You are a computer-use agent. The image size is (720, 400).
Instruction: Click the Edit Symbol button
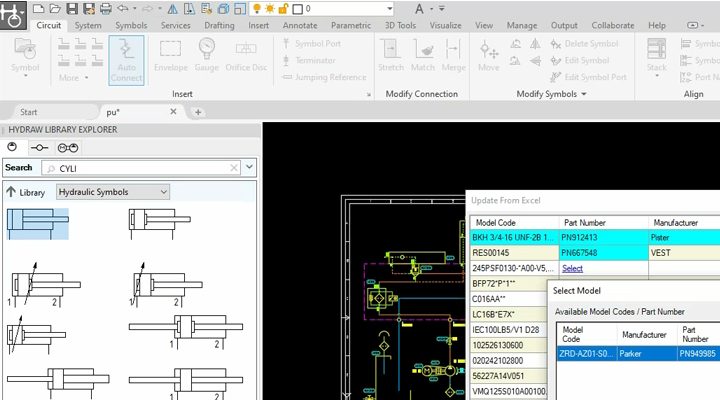579,60
